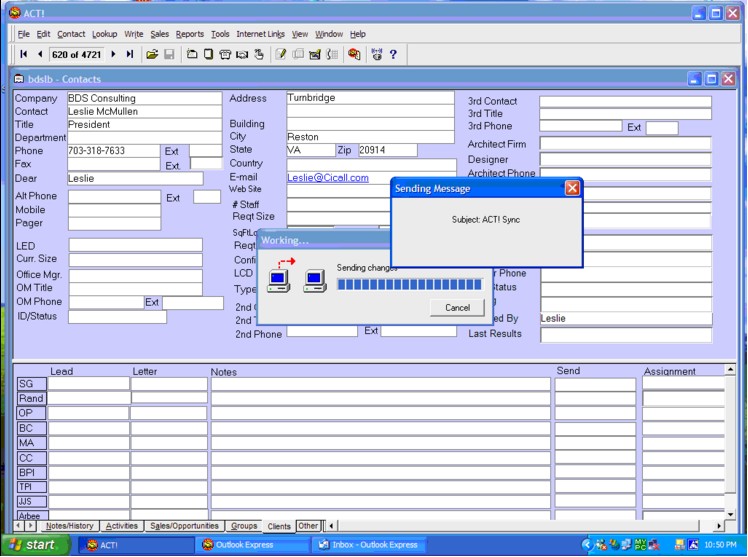Image resolution: width=748 pixels, height=557 pixels.
Task: Click the BPI row label button
Action: click(31, 473)
